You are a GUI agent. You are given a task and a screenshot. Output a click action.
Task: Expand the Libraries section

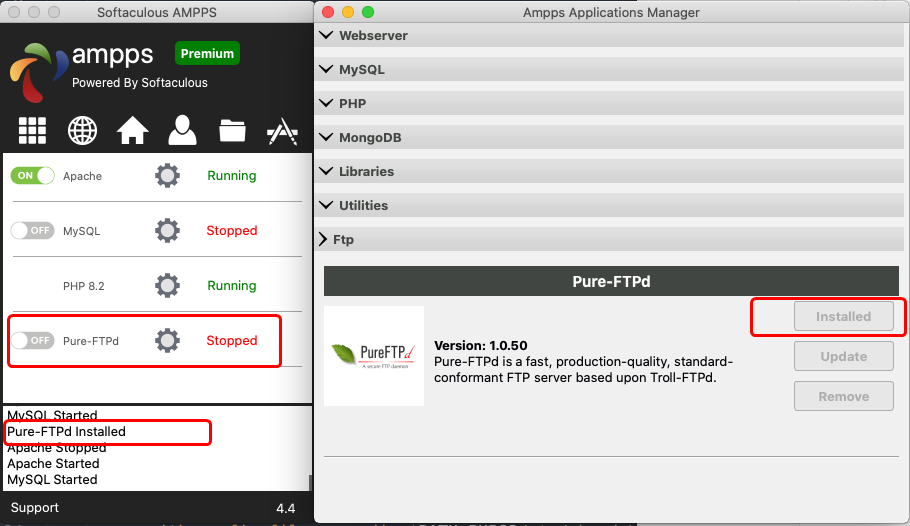pos(609,171)
